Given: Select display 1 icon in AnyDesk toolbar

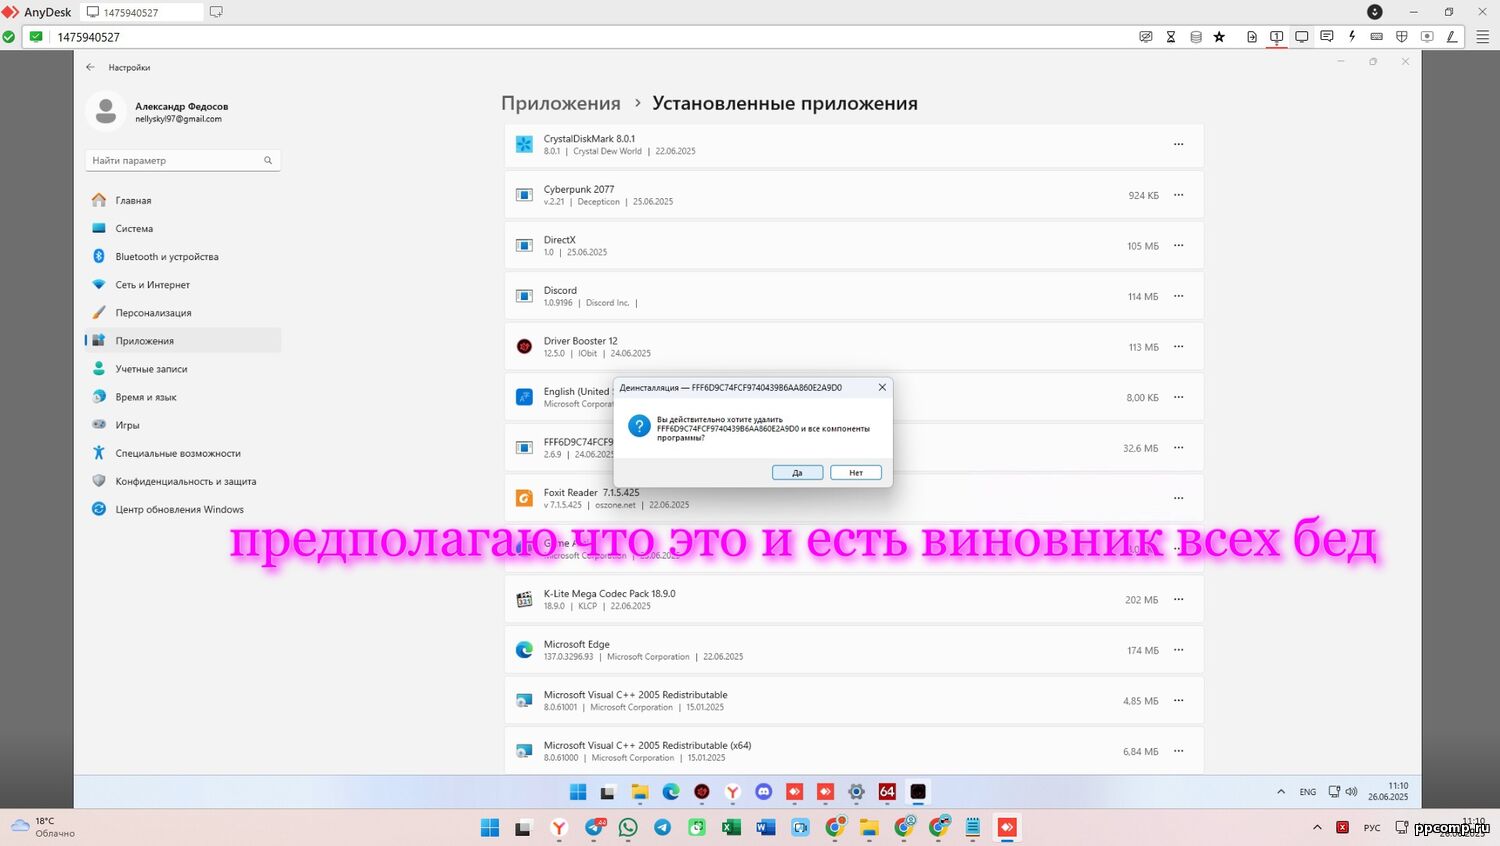Looking at the screenshot, I should [1277, 37].
